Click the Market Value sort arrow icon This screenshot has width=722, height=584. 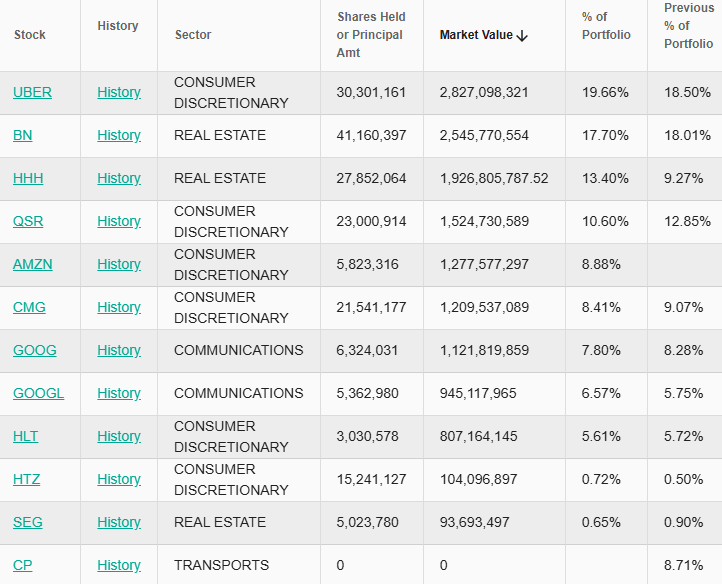522,35
